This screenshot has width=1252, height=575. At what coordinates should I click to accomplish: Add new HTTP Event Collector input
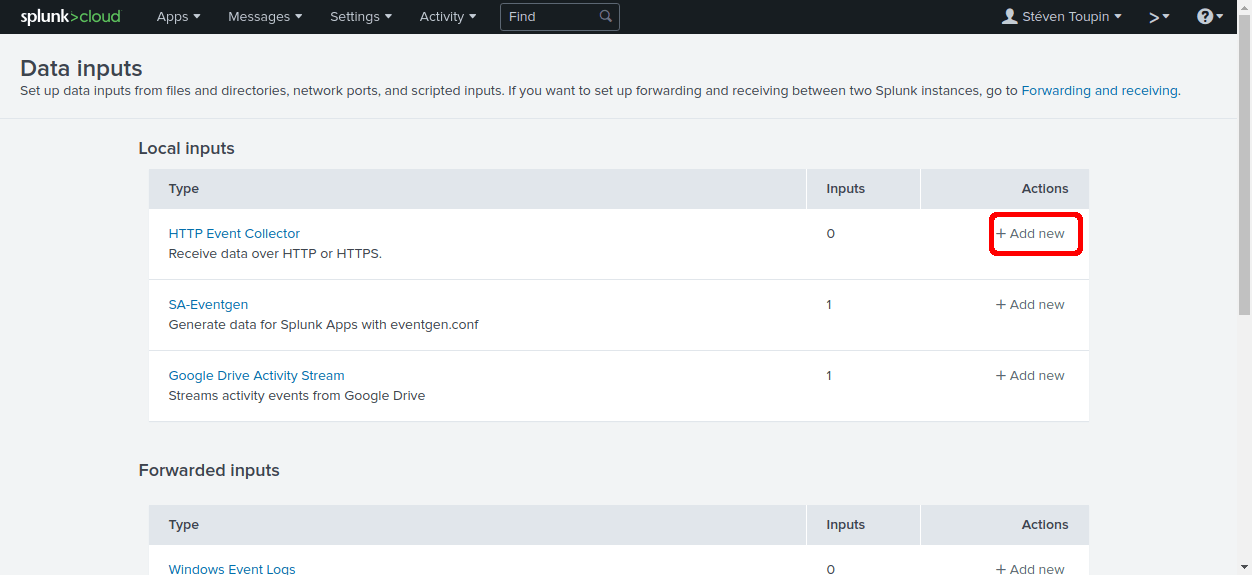click(1030, 233)
